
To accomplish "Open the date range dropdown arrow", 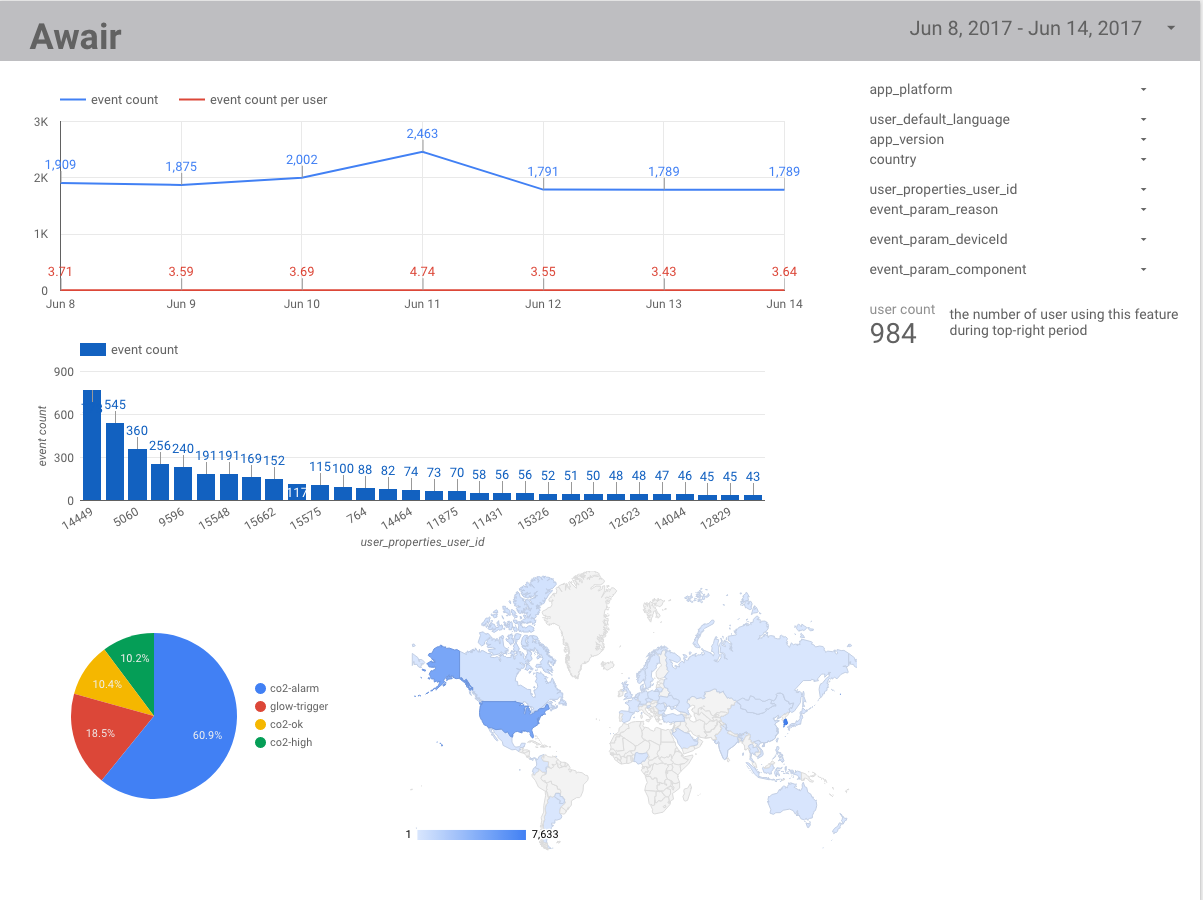I will tap(1171, 29).
